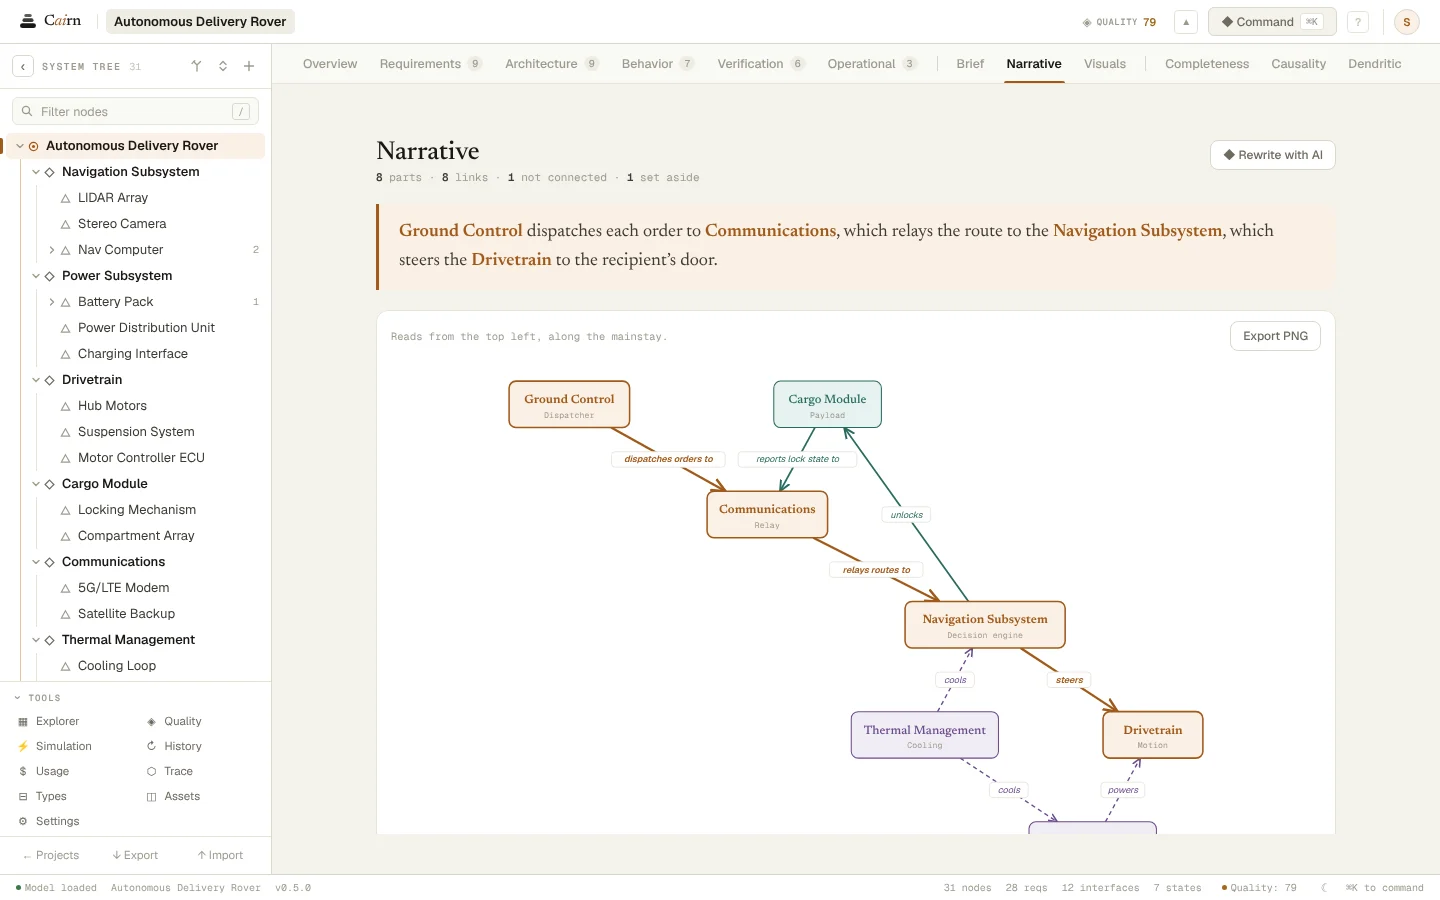The height and width of the screenshot is (900, 1440).
Task: Expand the Battery Pack node
Action: (x=52, y=302)
